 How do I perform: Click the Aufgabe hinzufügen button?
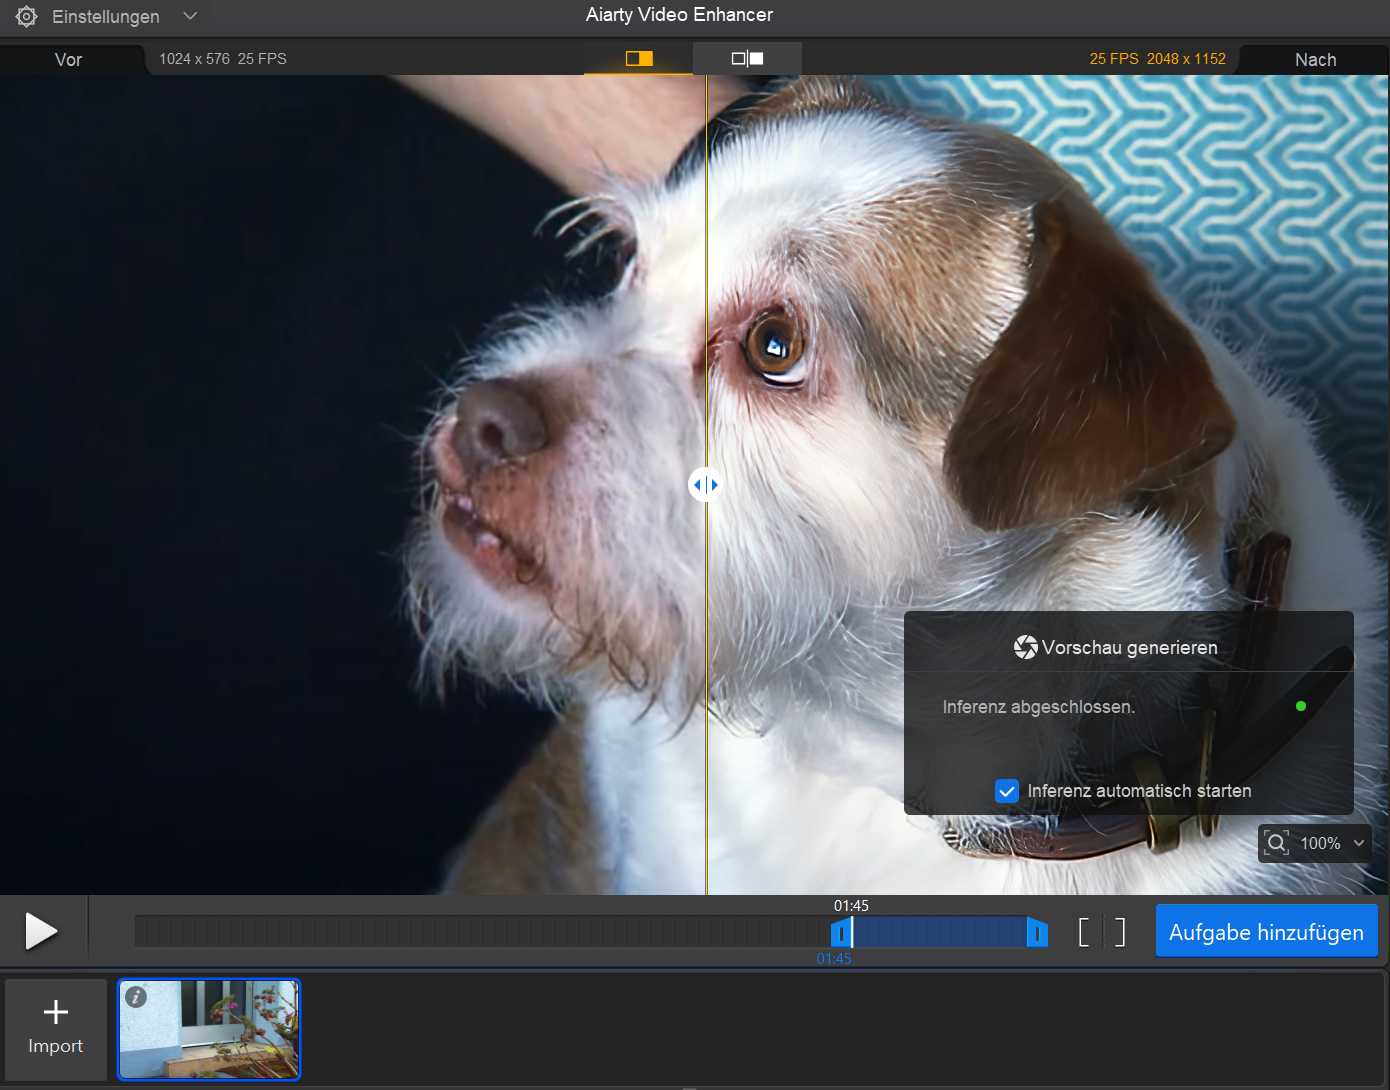[x=1266, y=931]
